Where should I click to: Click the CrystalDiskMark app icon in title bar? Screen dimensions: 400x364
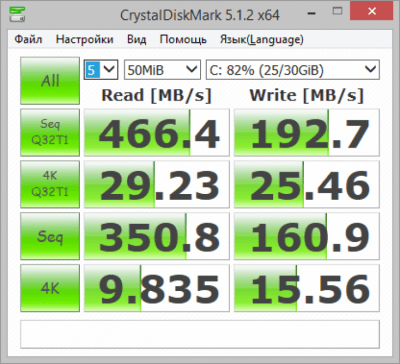click(18, 14)
